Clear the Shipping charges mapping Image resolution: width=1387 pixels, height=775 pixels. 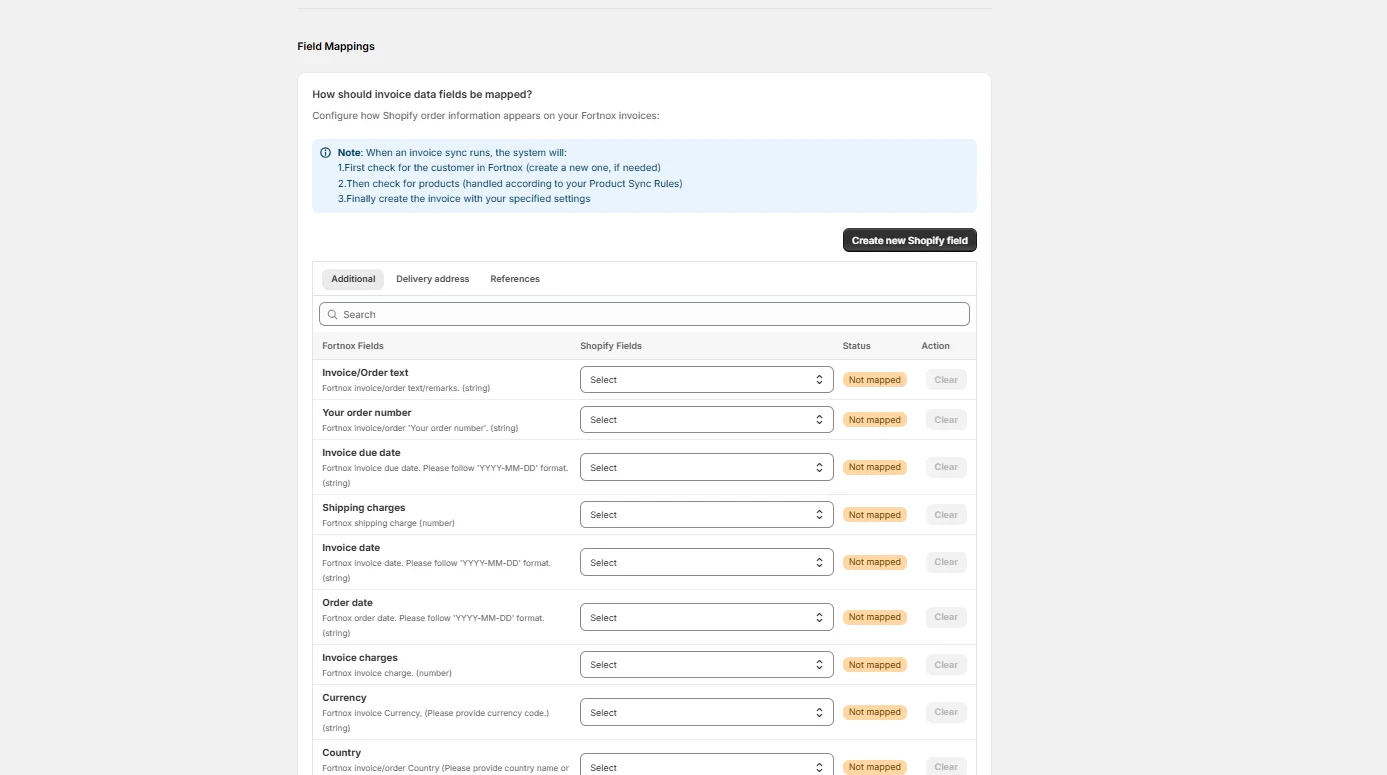(946, 515)
